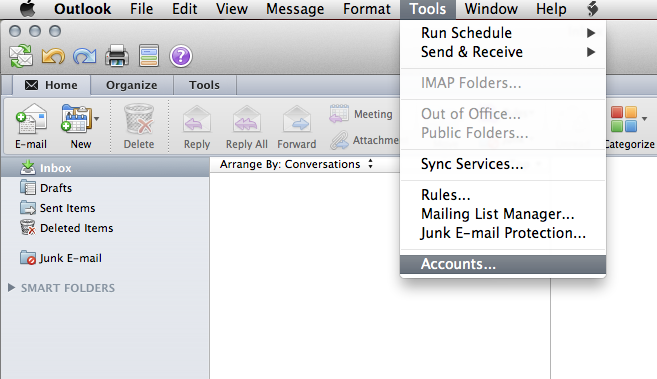Click the Print toolbar icon
Viewport: 657px width, 379px height.
tap(117, 56)
